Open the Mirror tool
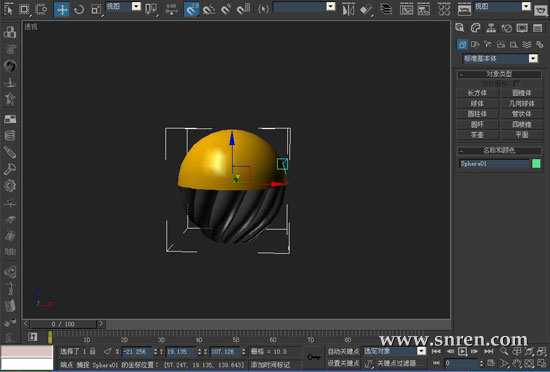The width and height of the screenshot is (550, 372). coord(348,9)
